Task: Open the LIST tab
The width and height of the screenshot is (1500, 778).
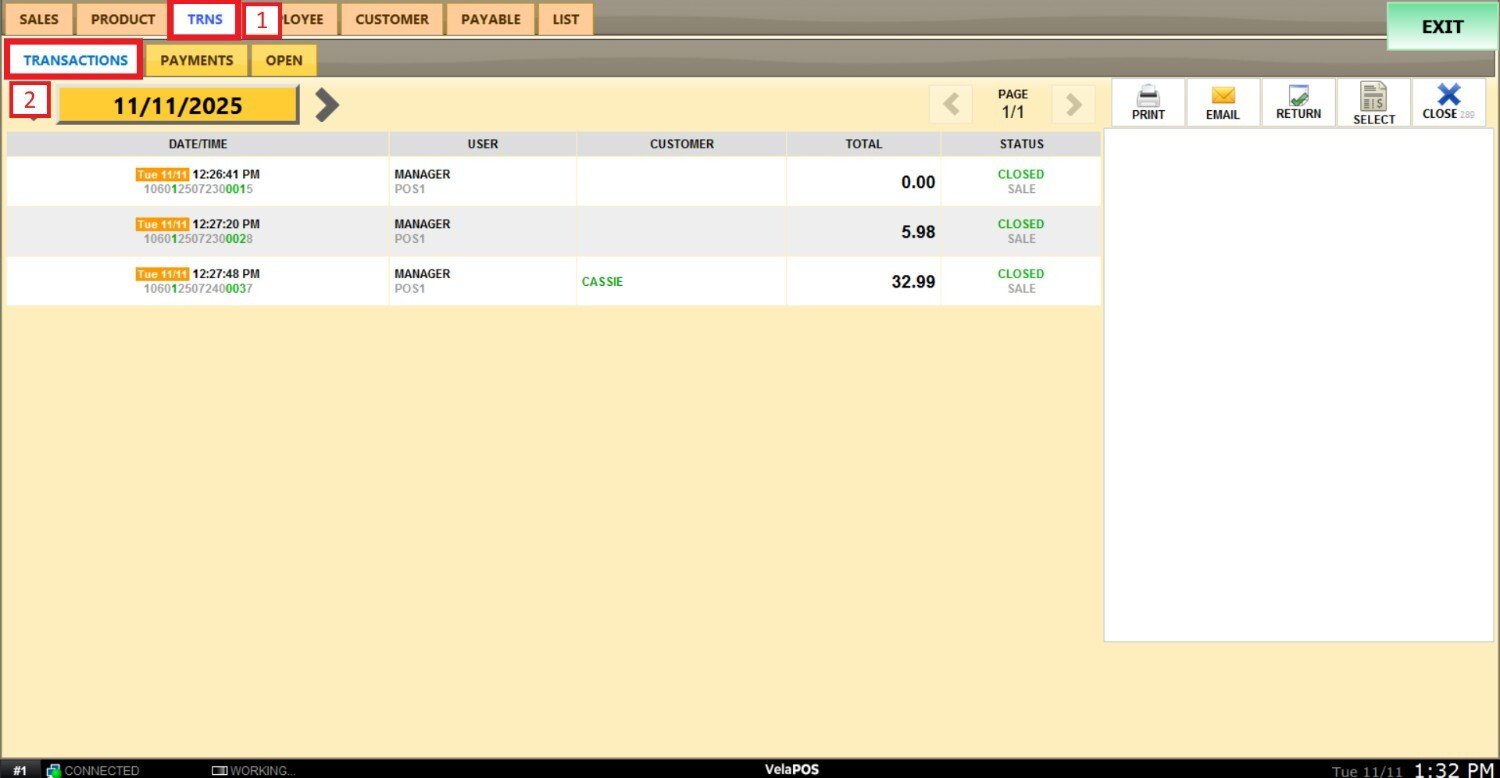Action: pyautogui.click(x=566, y=19)
